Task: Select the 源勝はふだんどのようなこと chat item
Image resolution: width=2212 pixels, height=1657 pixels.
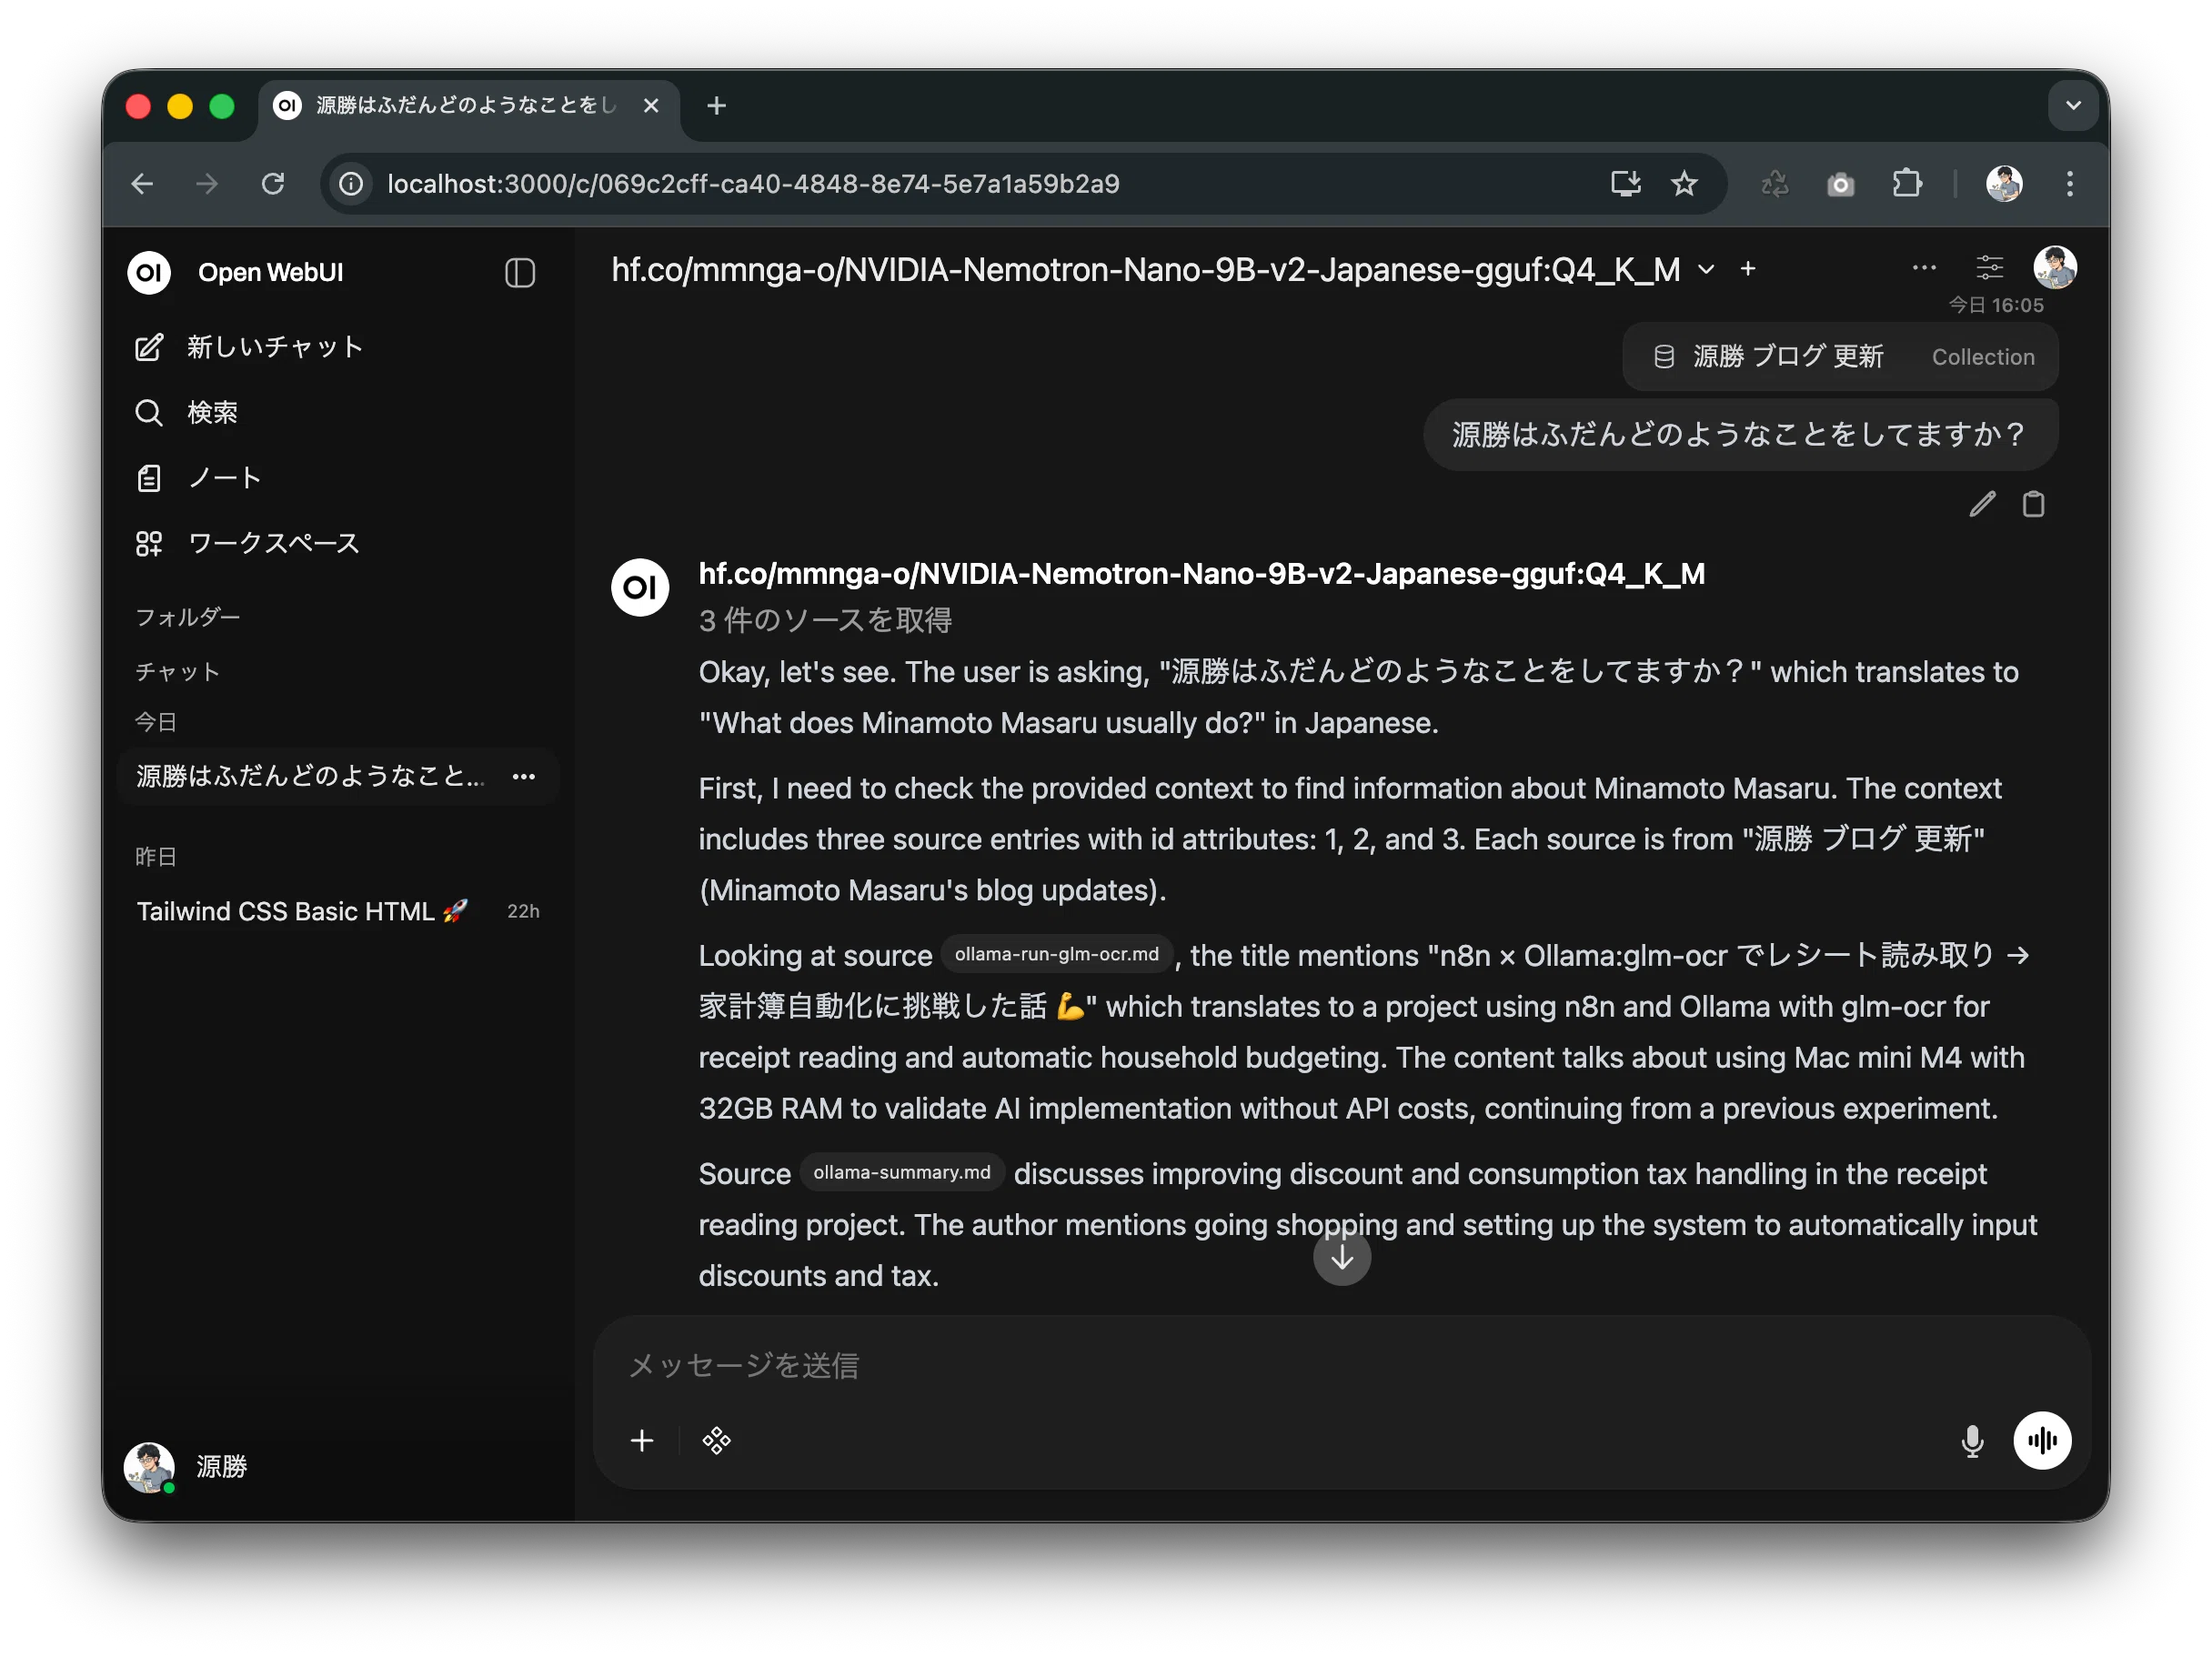Action: [x=310, y=776]
